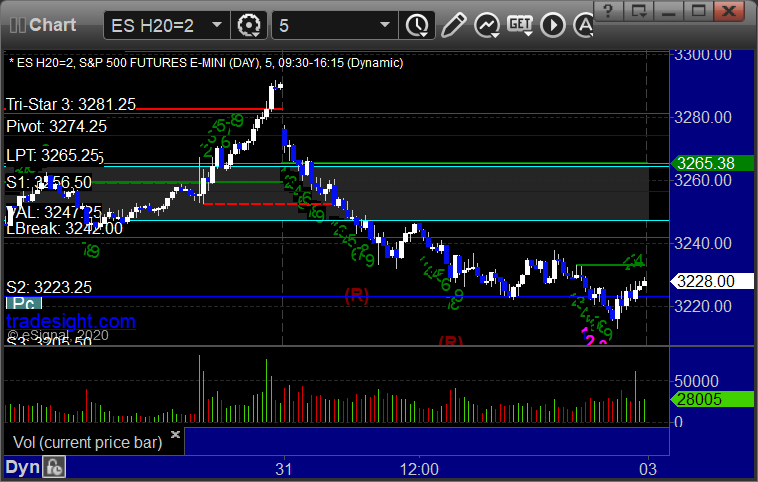This screenshot has height=482, width=758.
Task: Close the Vol study pane
Action: 175,434
